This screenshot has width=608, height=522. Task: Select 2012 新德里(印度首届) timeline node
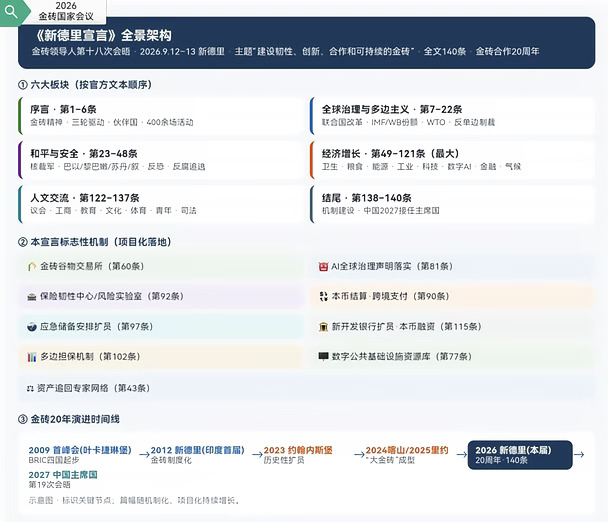click(198, 450)
